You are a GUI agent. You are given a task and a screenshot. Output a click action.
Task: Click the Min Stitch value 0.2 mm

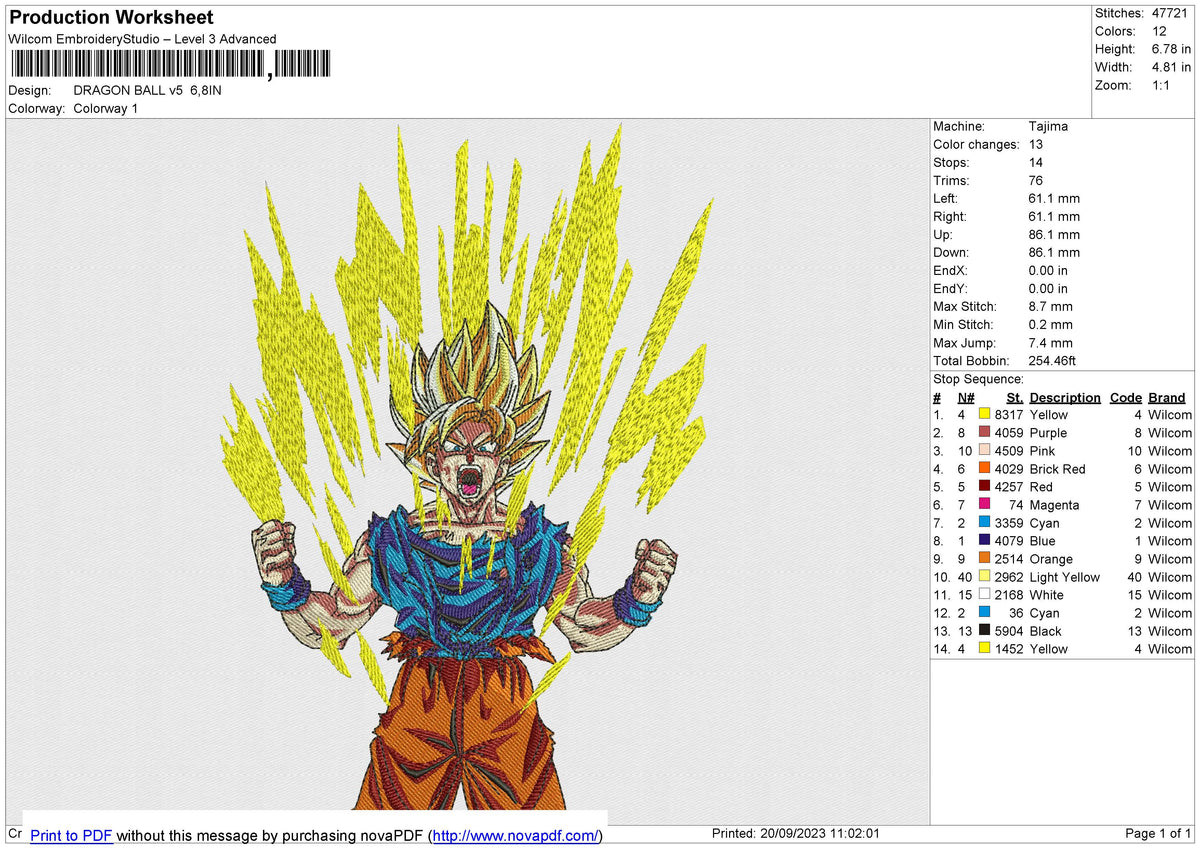click(1051, 325)
